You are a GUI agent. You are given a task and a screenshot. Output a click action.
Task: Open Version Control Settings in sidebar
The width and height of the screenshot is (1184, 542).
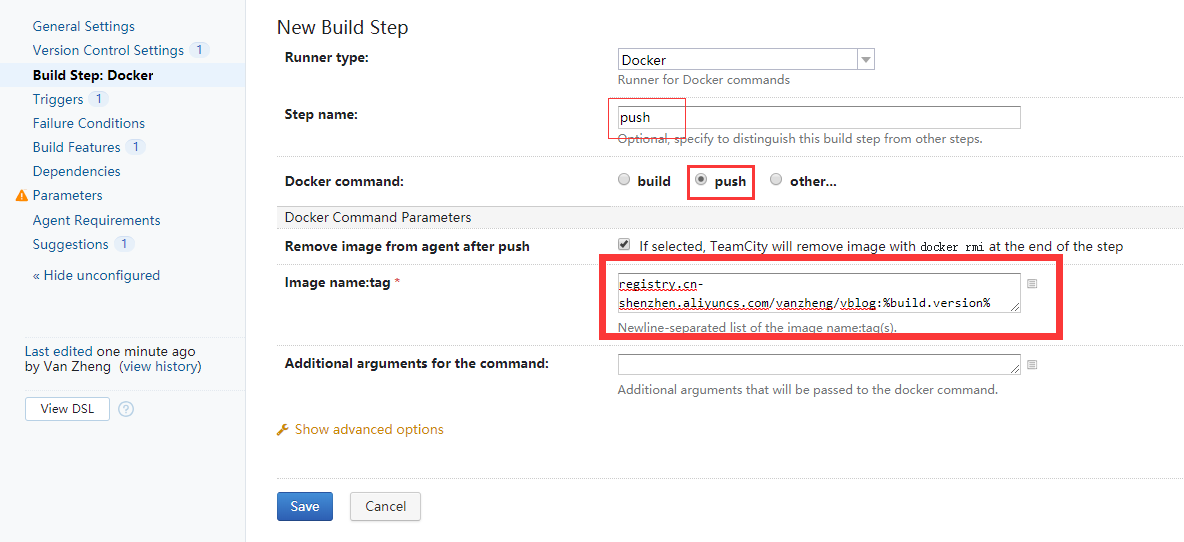(x=108, y=51)
